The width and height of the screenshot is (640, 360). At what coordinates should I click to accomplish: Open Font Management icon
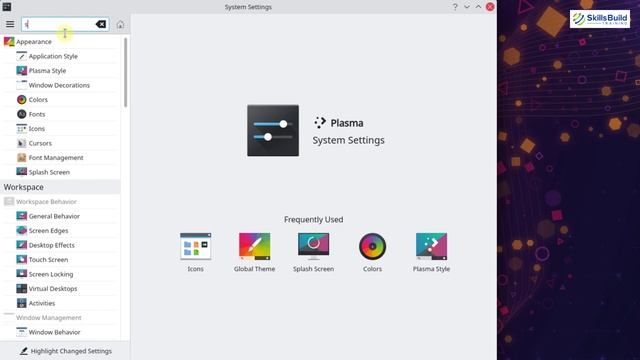pyautogui.click(x=22, y=158)
